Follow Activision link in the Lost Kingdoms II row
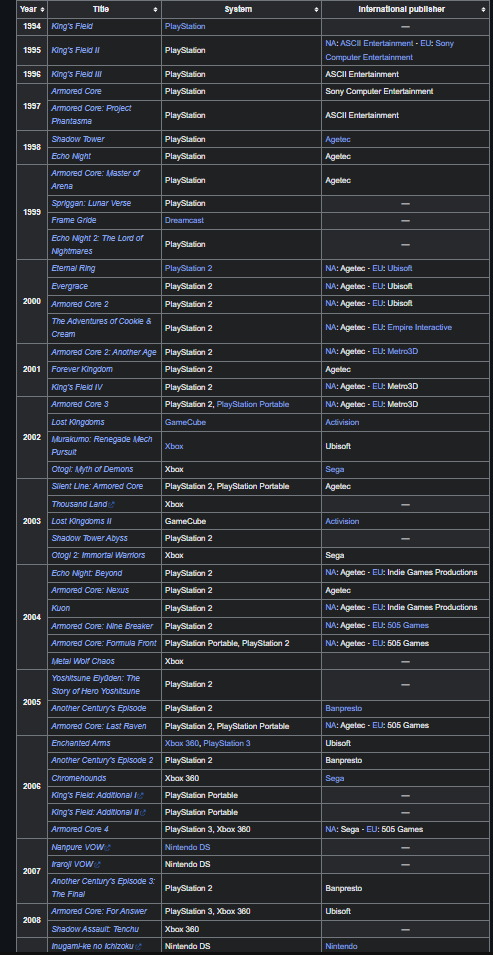The height and width of the screenshot is (955, 493). (x=342, y=522)
